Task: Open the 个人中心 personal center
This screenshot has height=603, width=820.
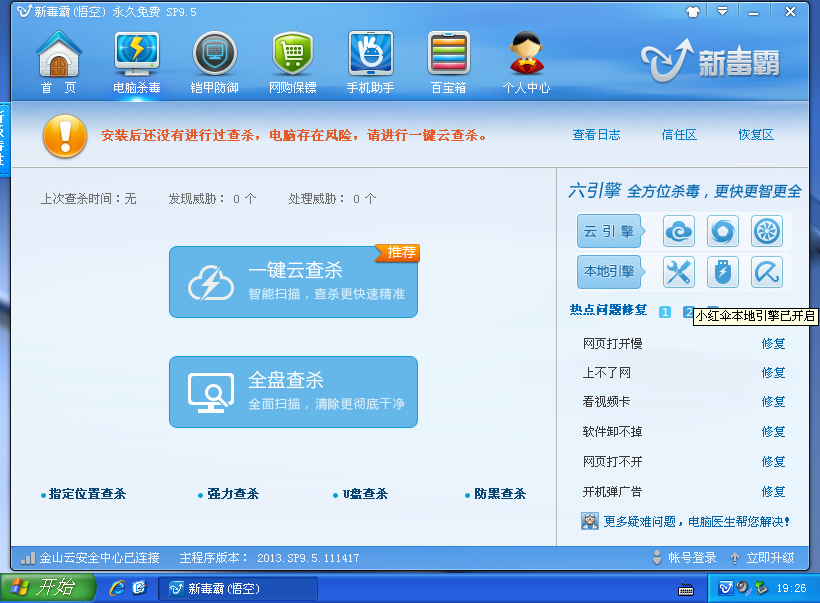Action: [526, 62]
